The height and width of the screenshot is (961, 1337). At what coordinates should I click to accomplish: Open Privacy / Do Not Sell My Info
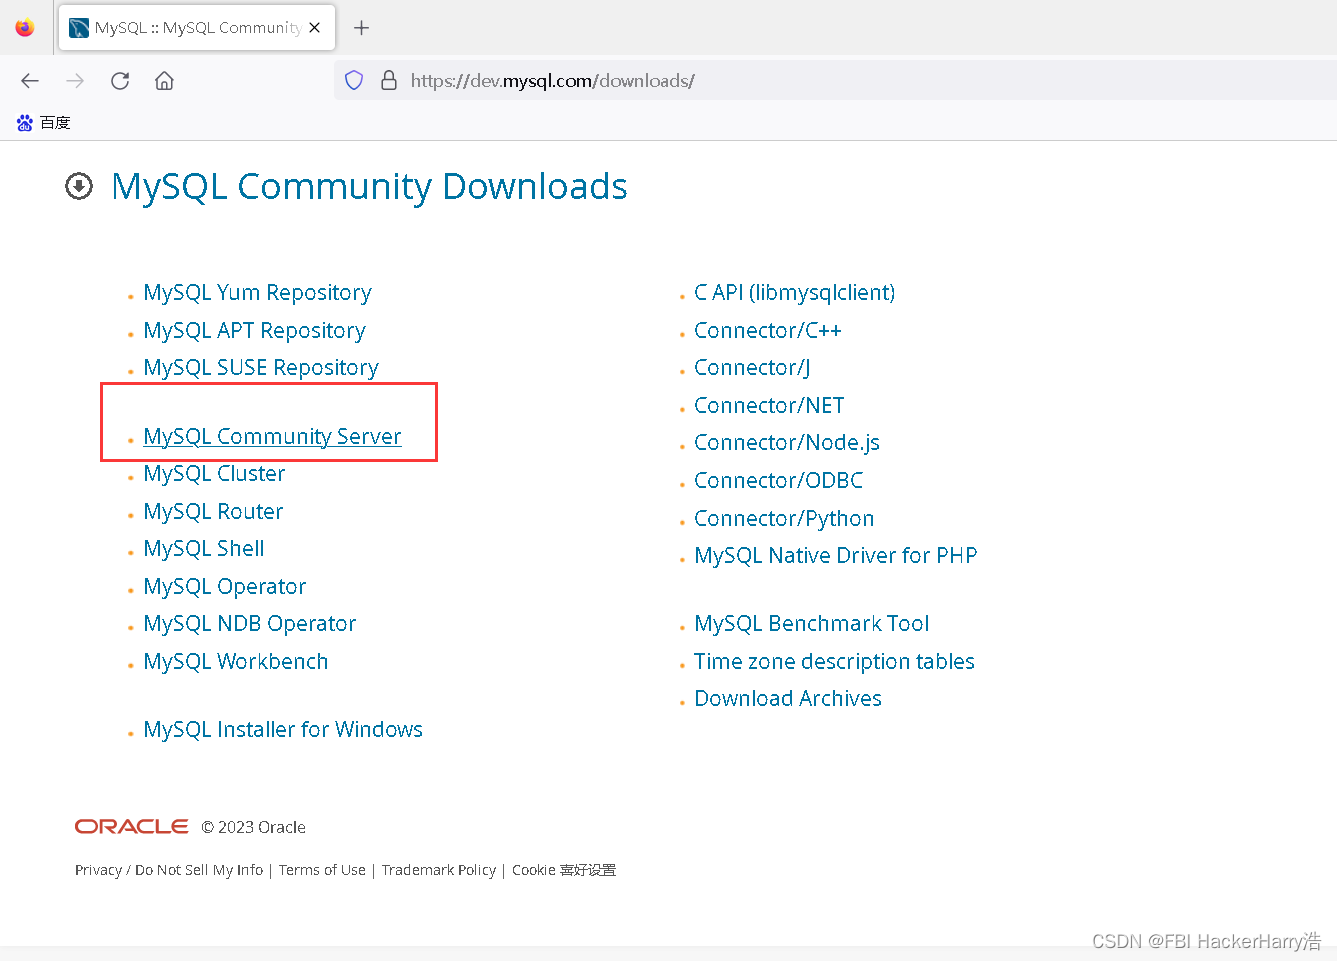click(169, 870)
